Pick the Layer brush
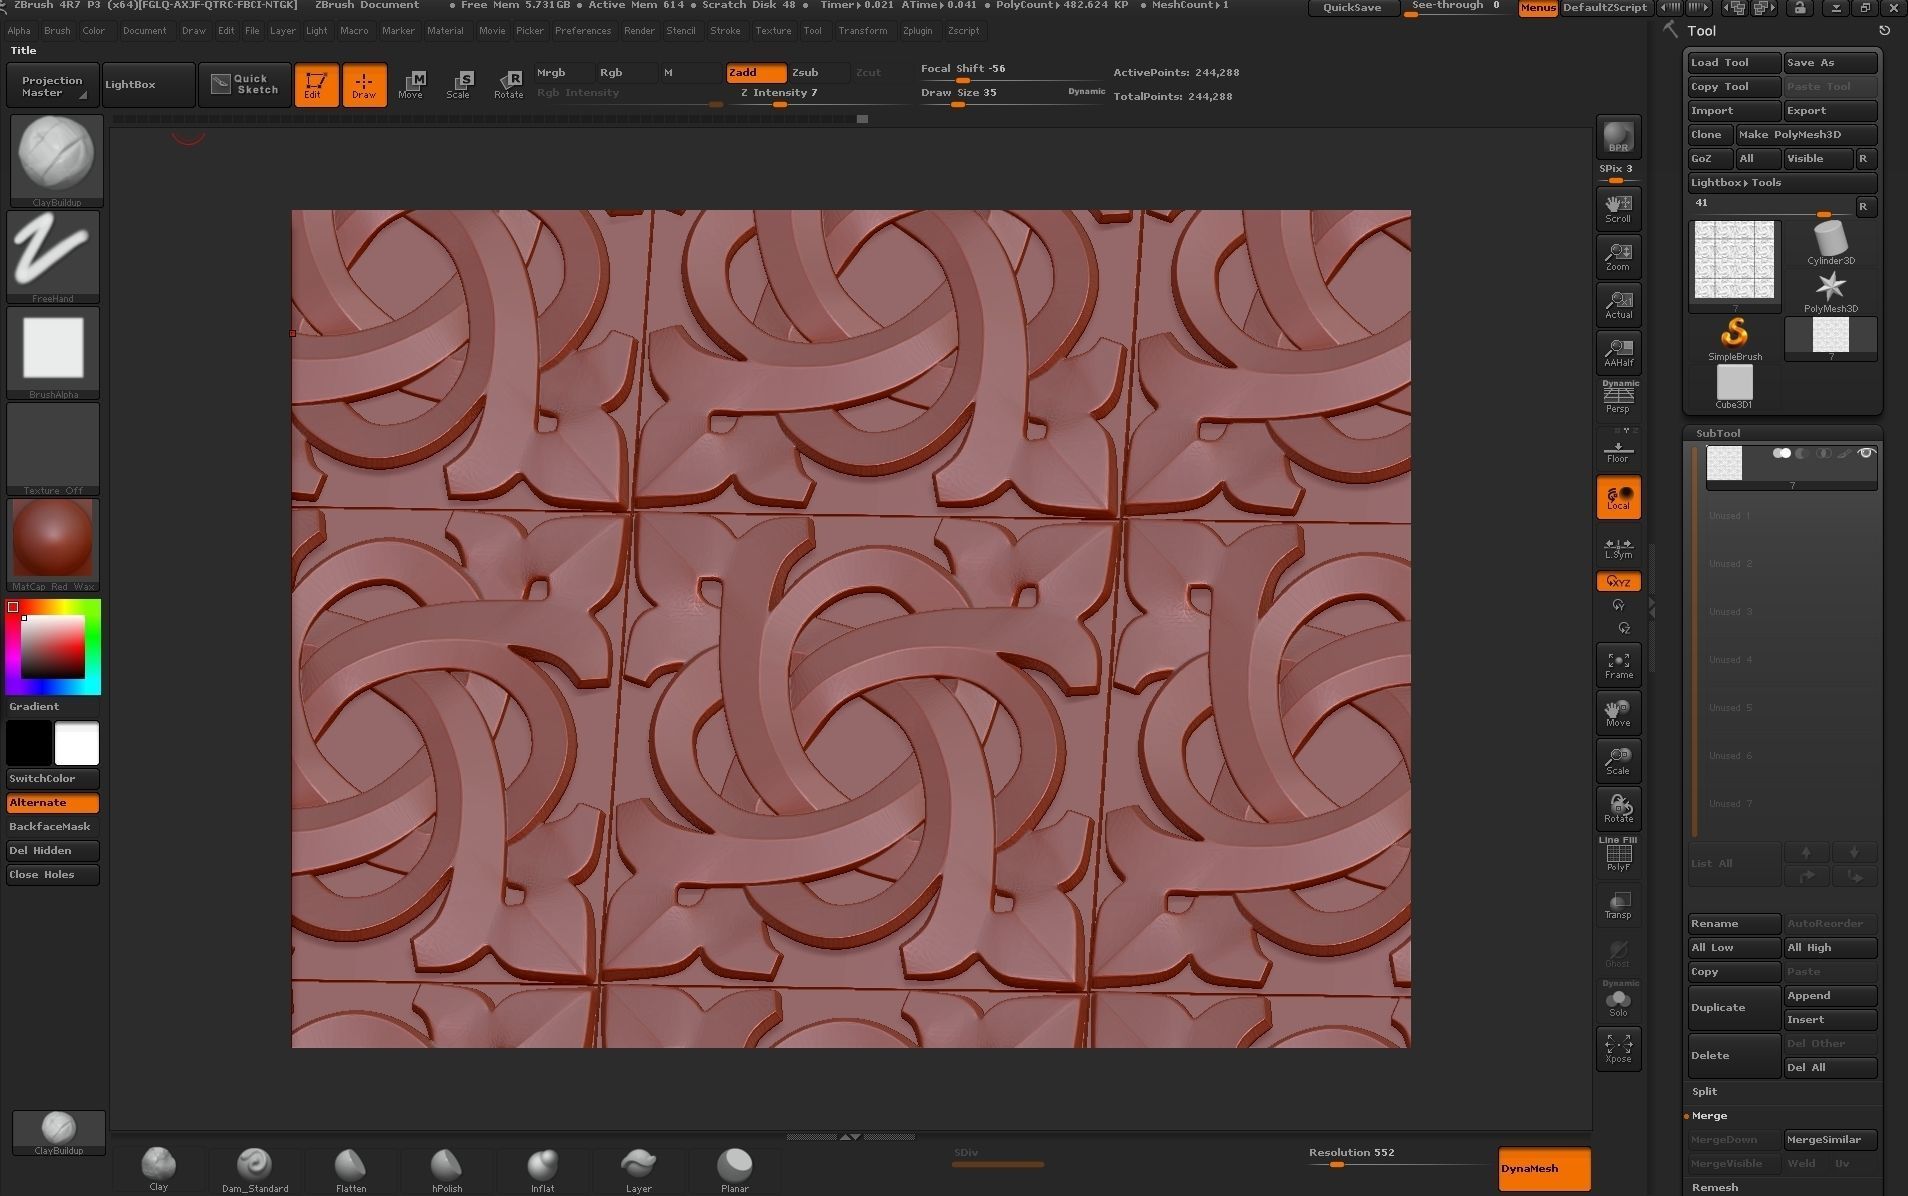1908x1196 pixels. tap(639, 1169)
